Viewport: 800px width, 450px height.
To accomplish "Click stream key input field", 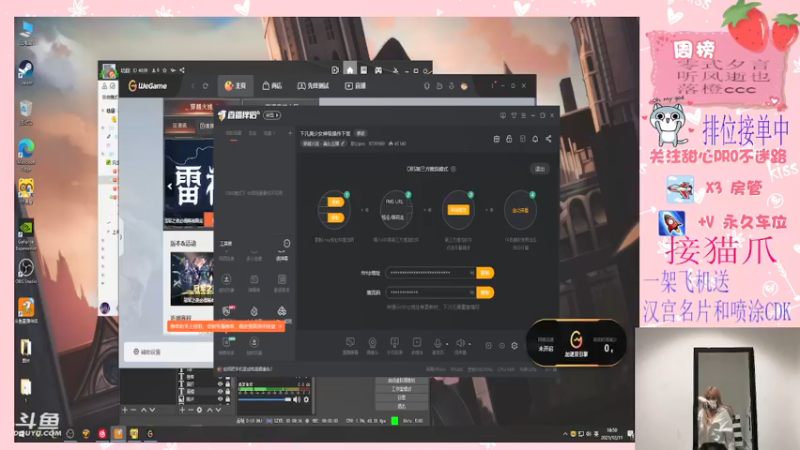I will pyautogui.click(x=430, y=292).
